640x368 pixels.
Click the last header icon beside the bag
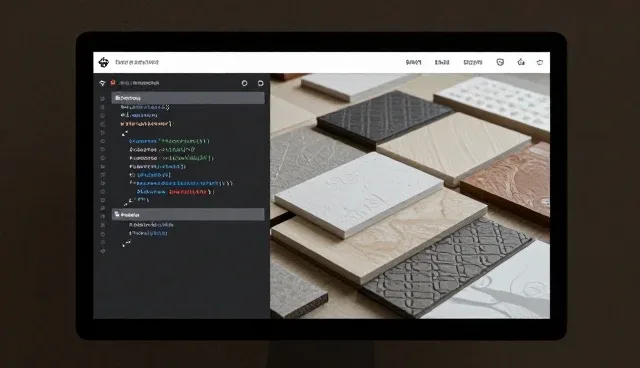pos(540,62)
